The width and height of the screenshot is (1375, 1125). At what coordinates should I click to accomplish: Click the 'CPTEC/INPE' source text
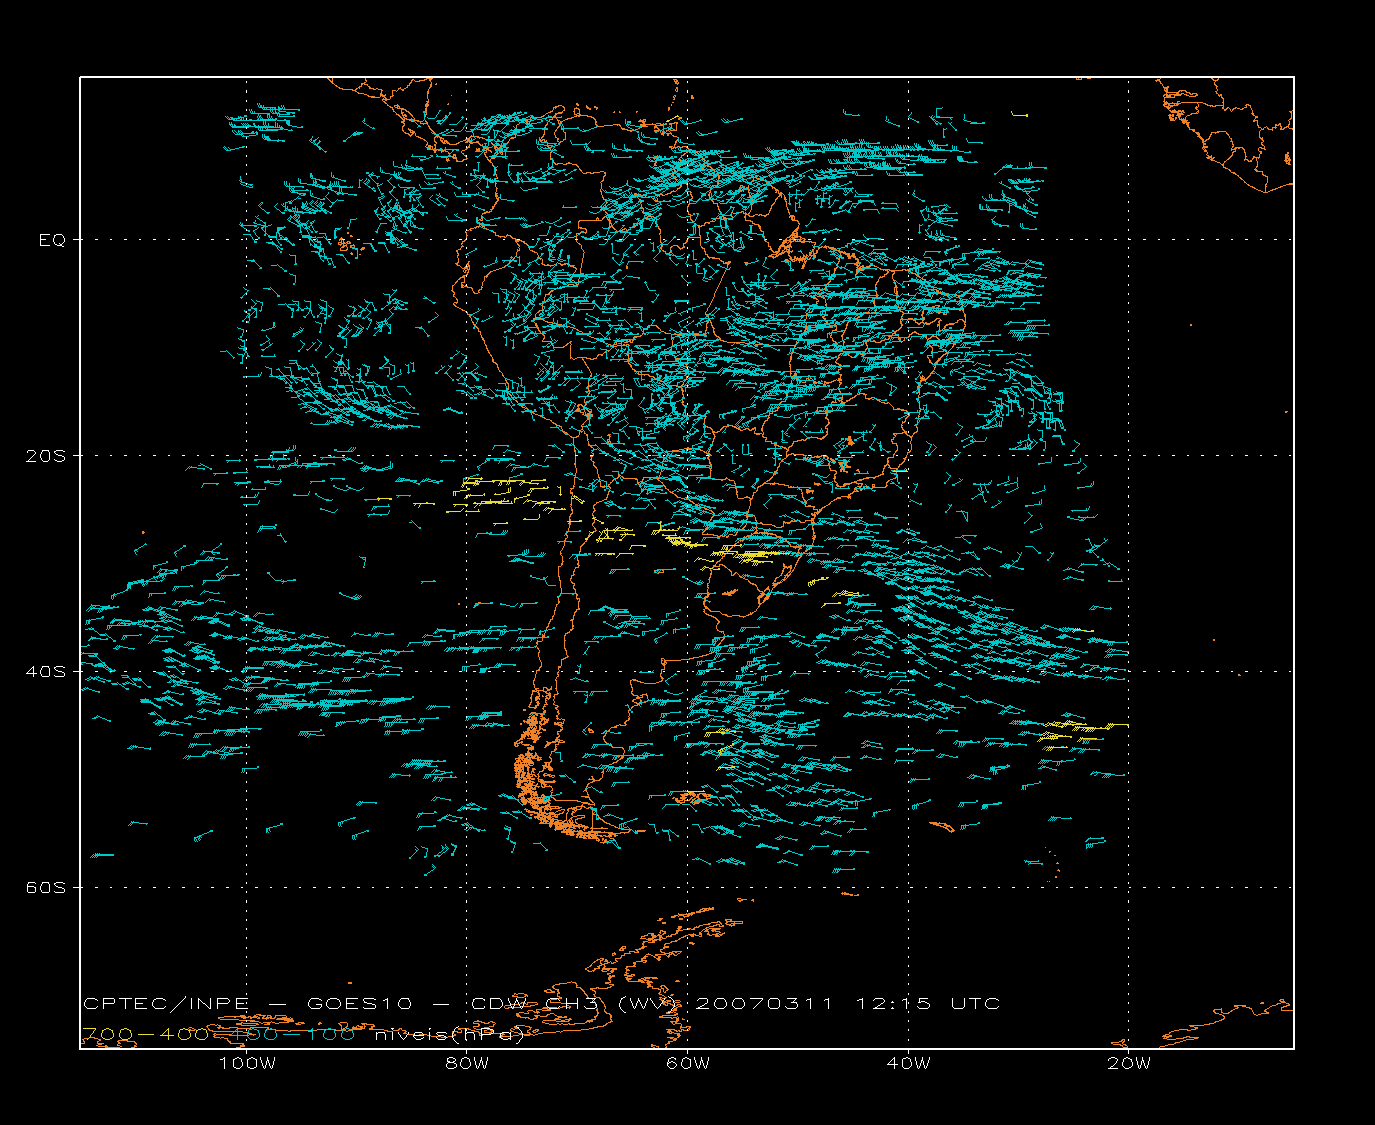[x=166, y=1003]
